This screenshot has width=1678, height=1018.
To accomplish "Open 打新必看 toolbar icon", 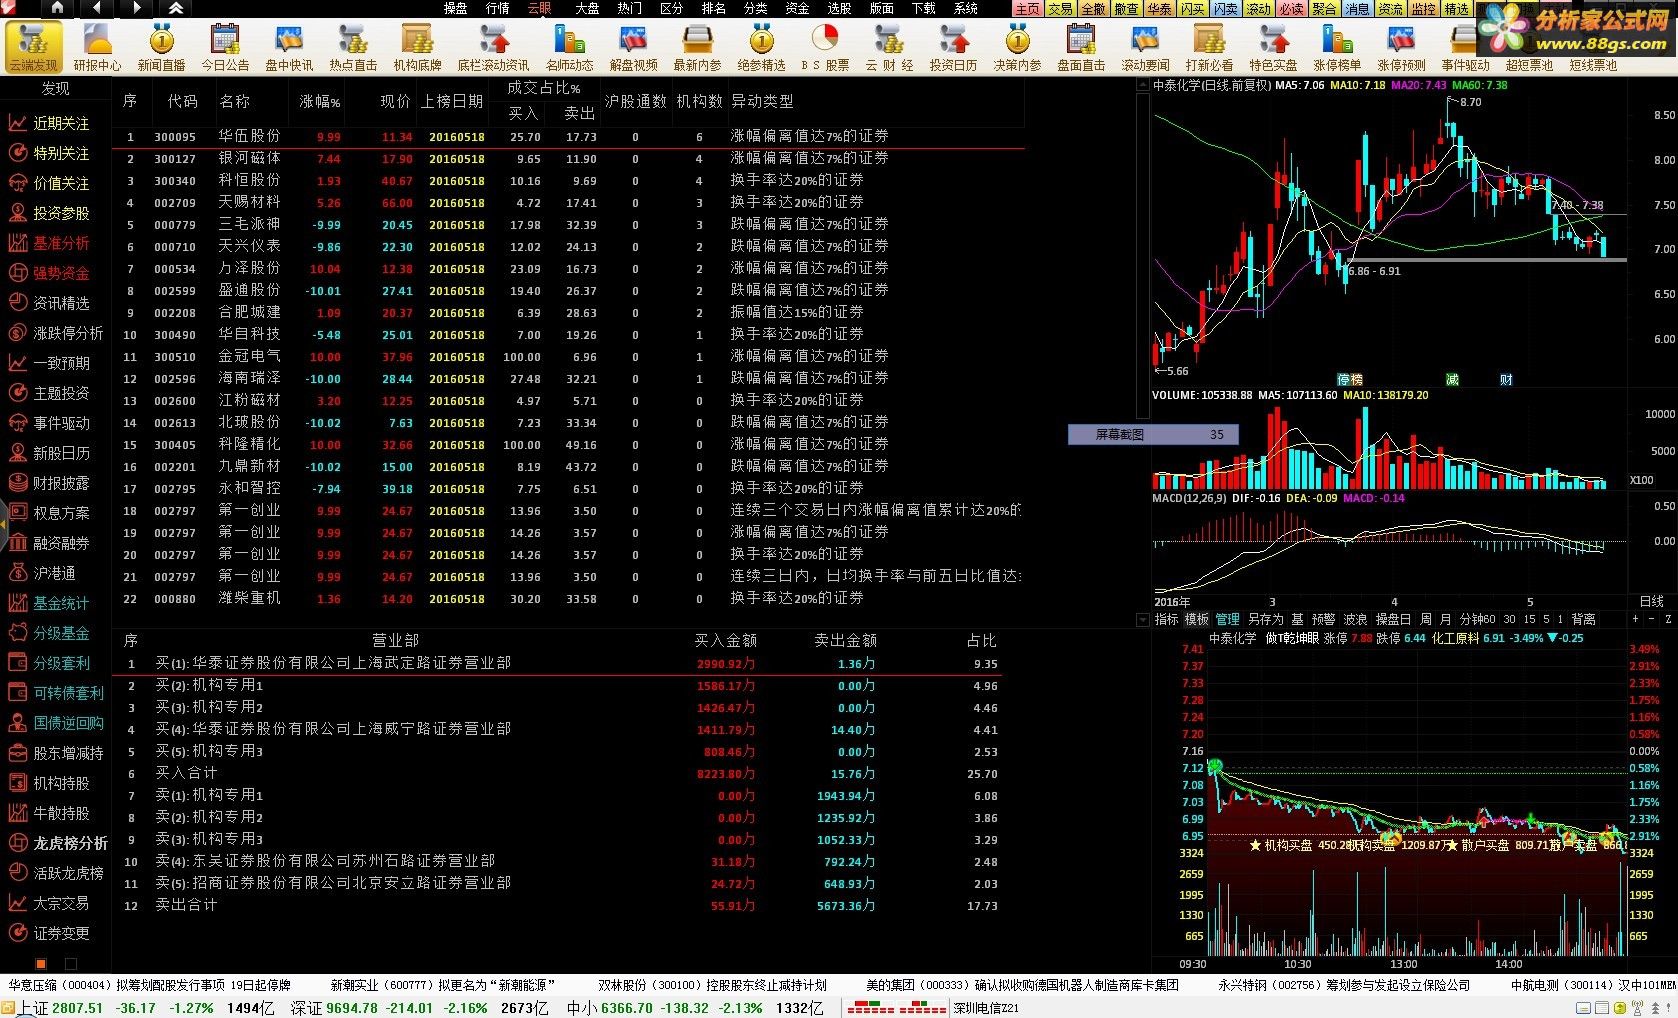I will click(1209, 47).
